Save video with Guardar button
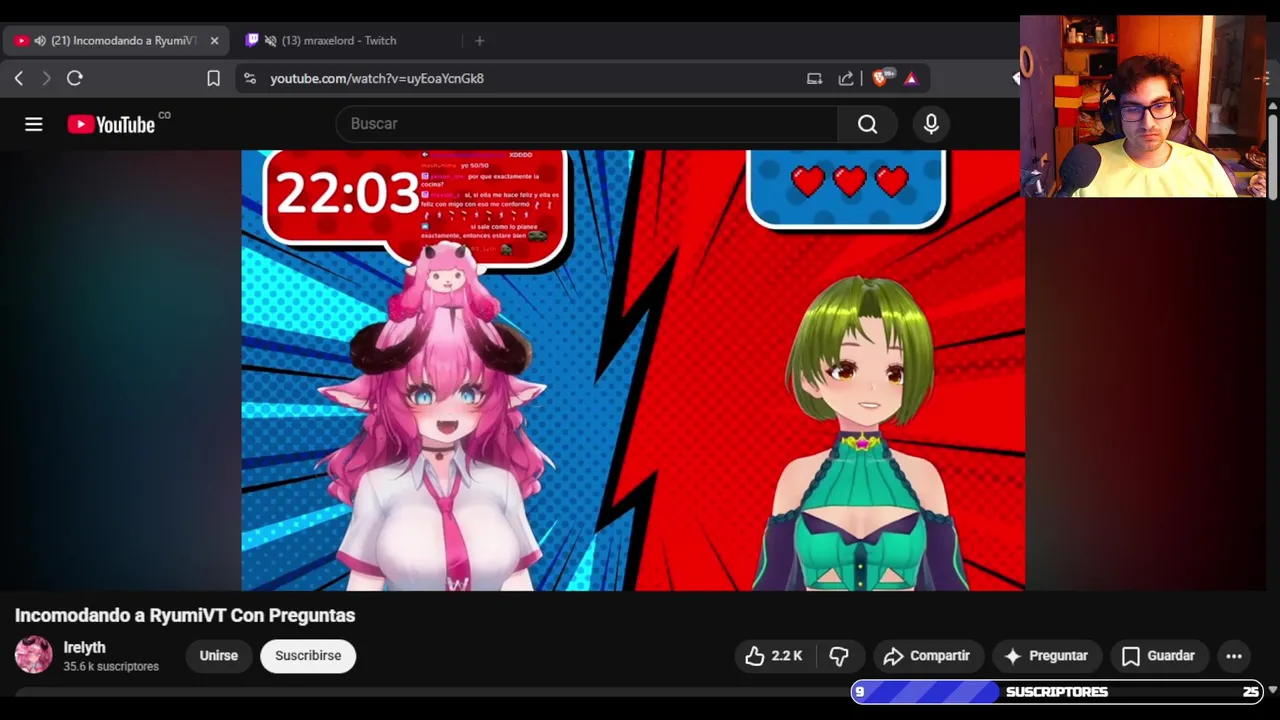The width and height of the screenshot is (1280, 720). tap(1158, 656)
